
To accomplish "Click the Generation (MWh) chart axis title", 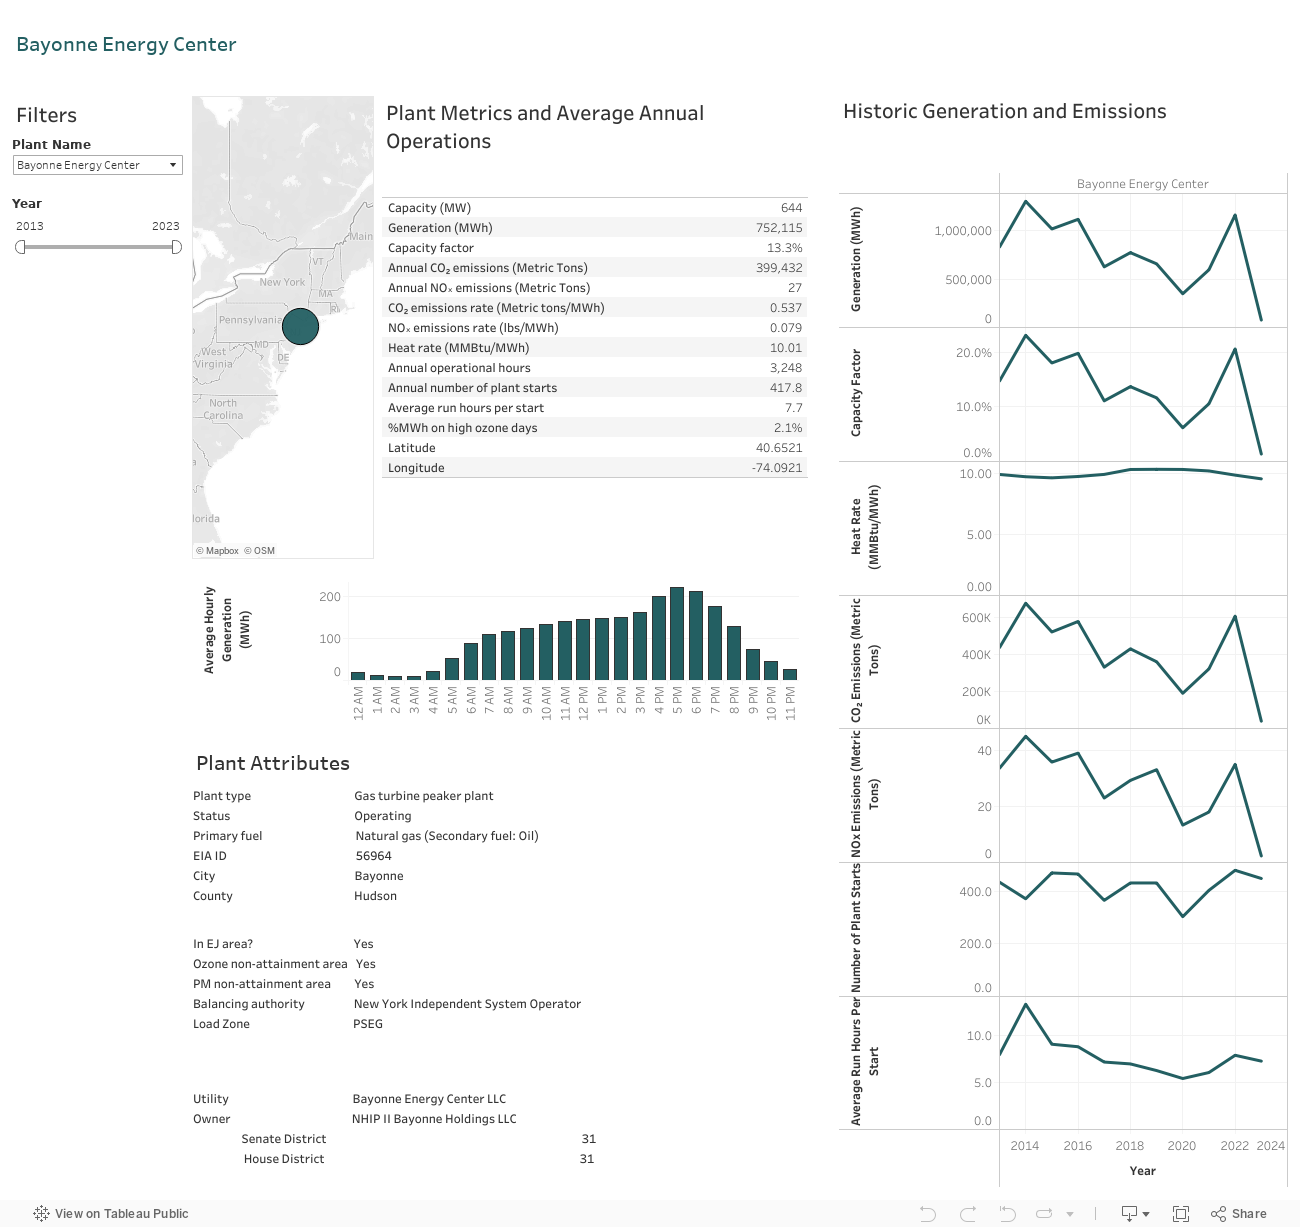I will tap(856, 260).
